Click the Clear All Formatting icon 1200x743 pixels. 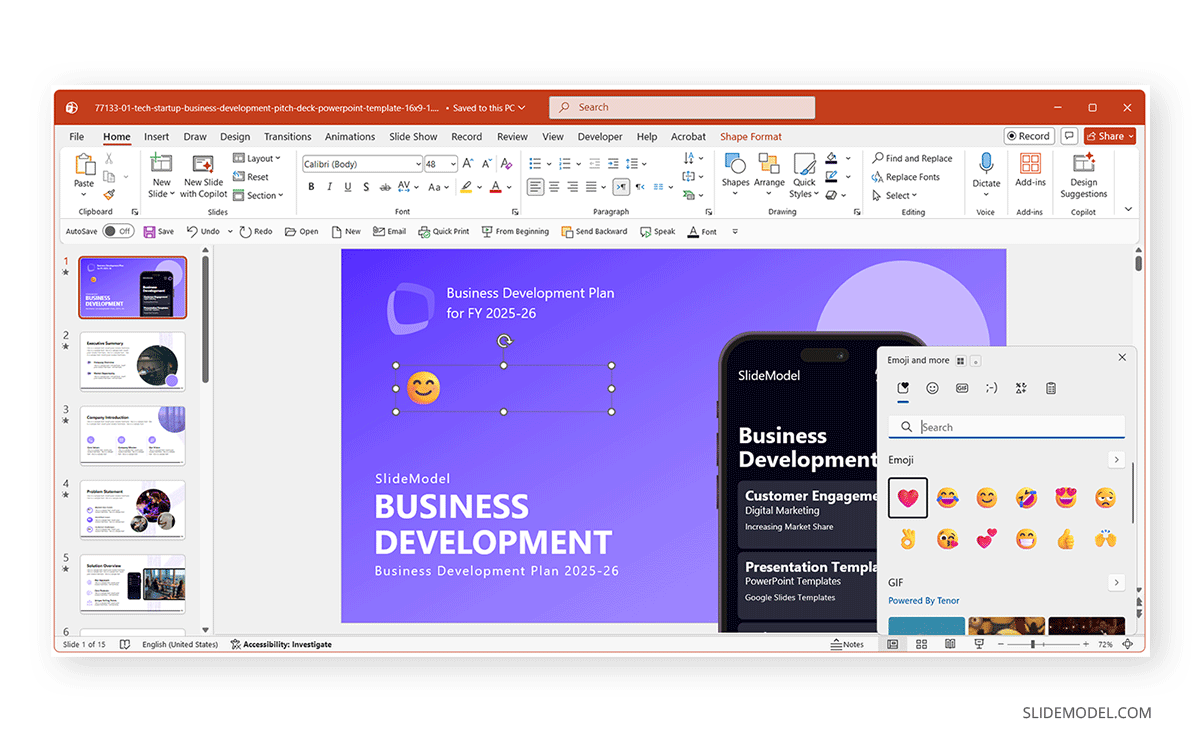tap(506, 164)
